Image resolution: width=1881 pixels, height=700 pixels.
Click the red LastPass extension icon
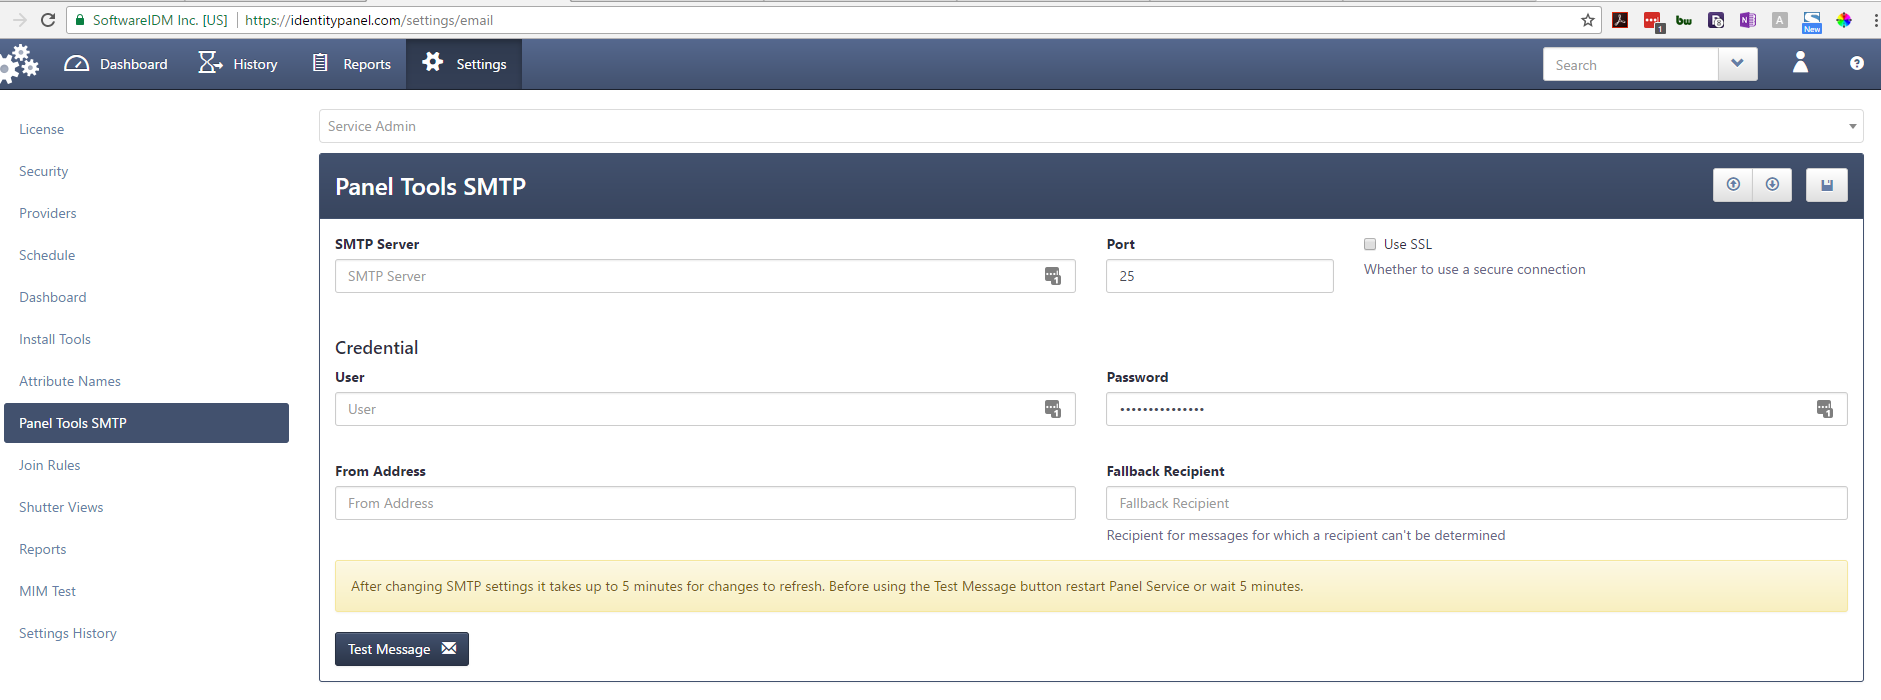click(x=1653, y=21)
